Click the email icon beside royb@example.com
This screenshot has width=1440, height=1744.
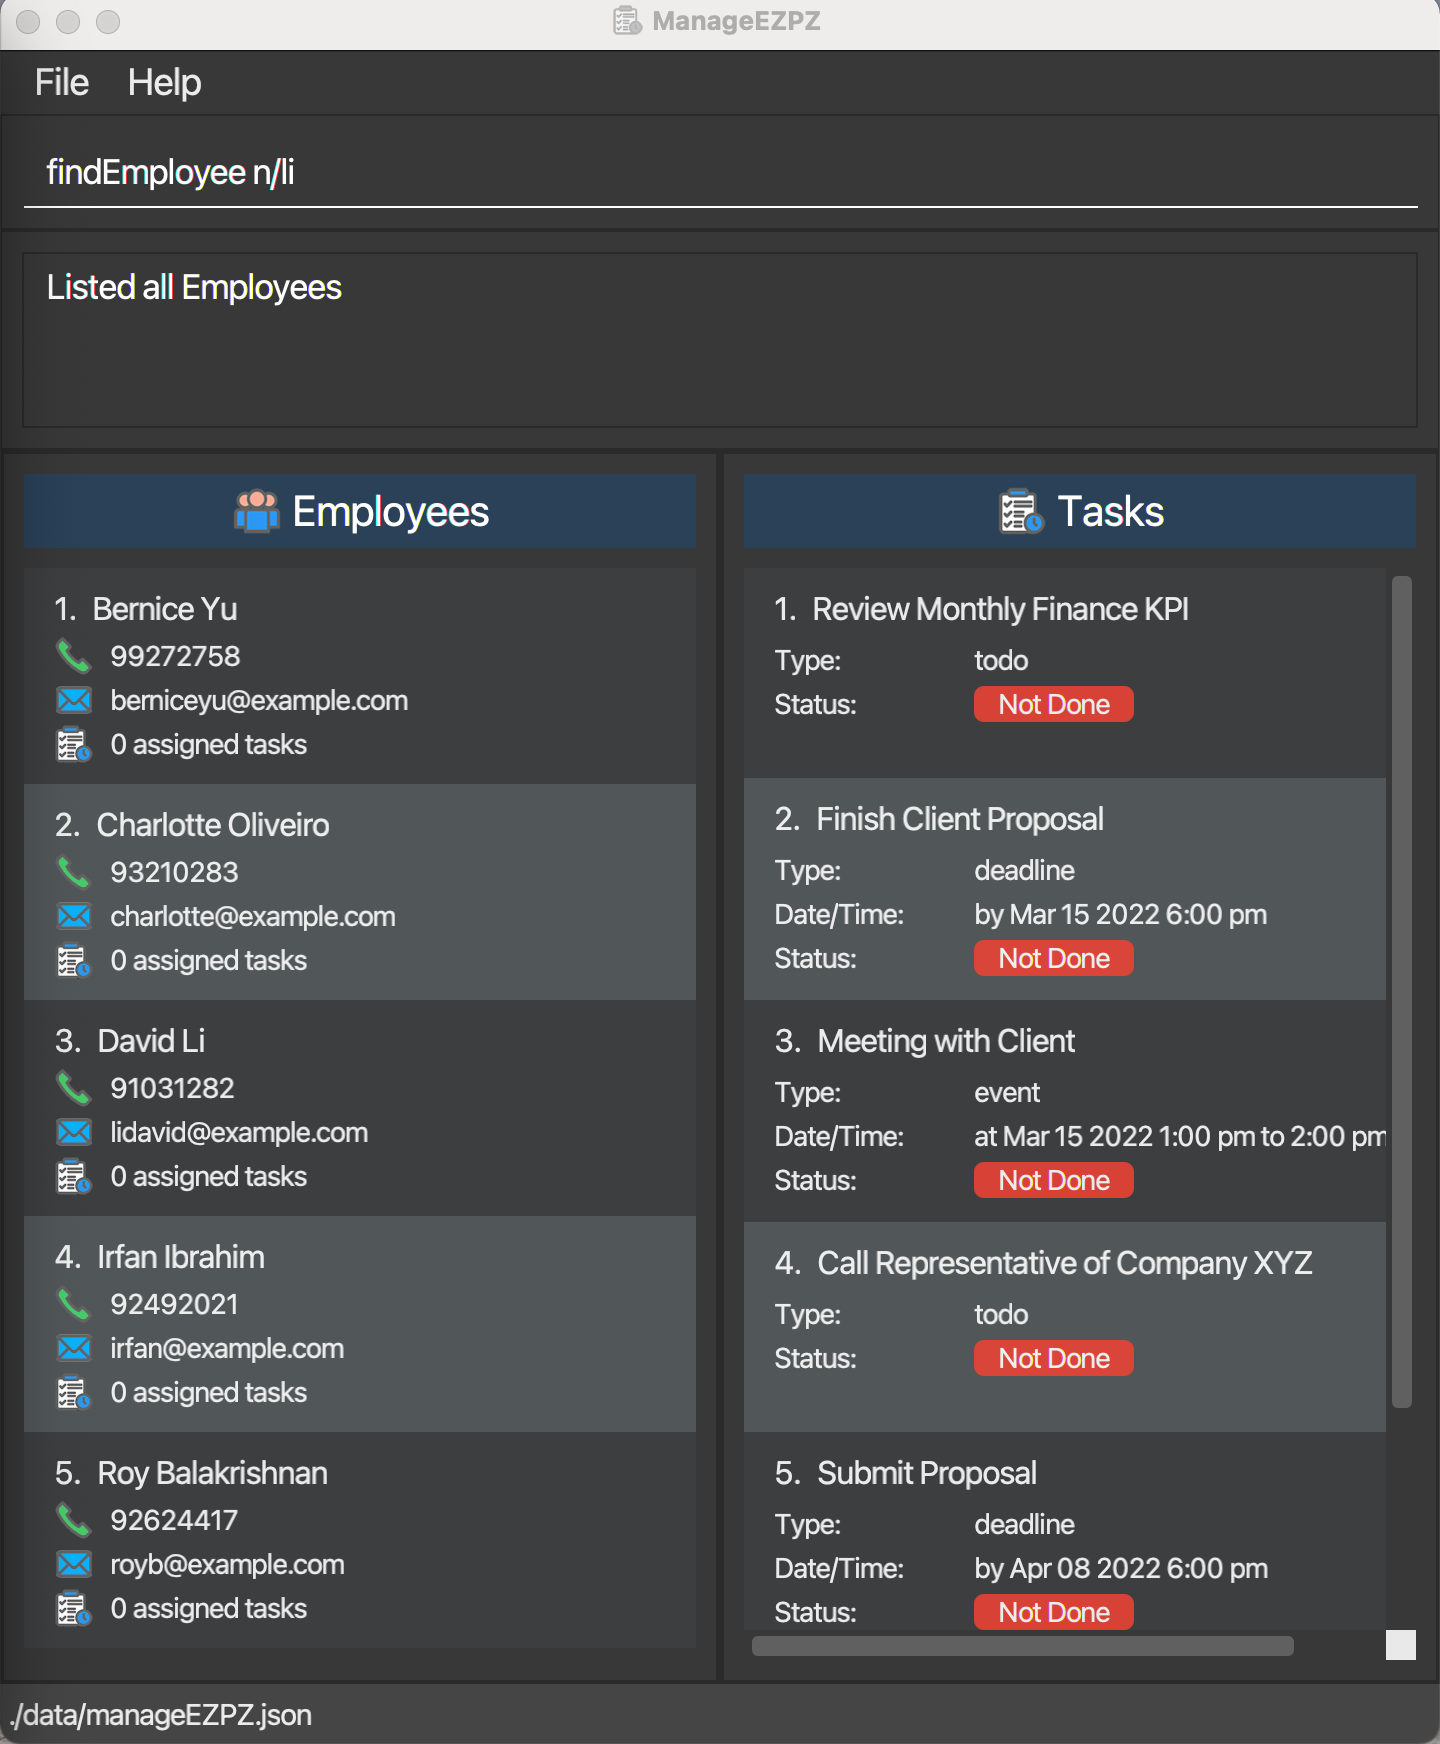point(74,1564)
